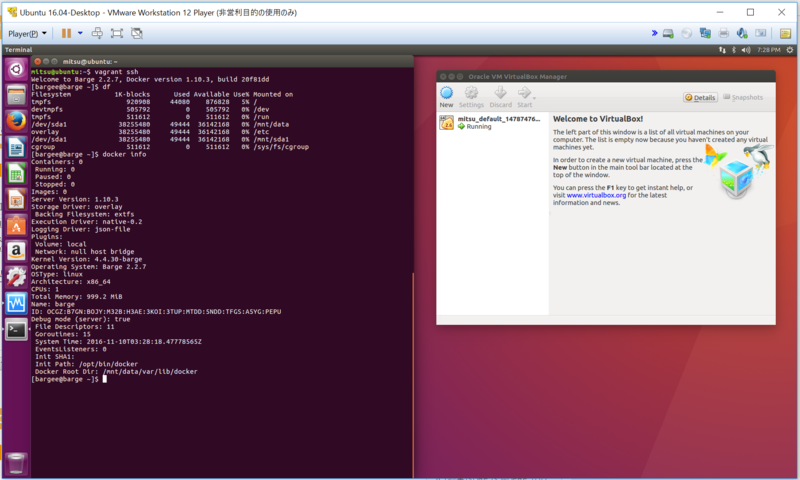Click the 'Welcome to VirtualBox!' heading
The width and height of the screenshot is (800, 480).
(x=598, y=119)
